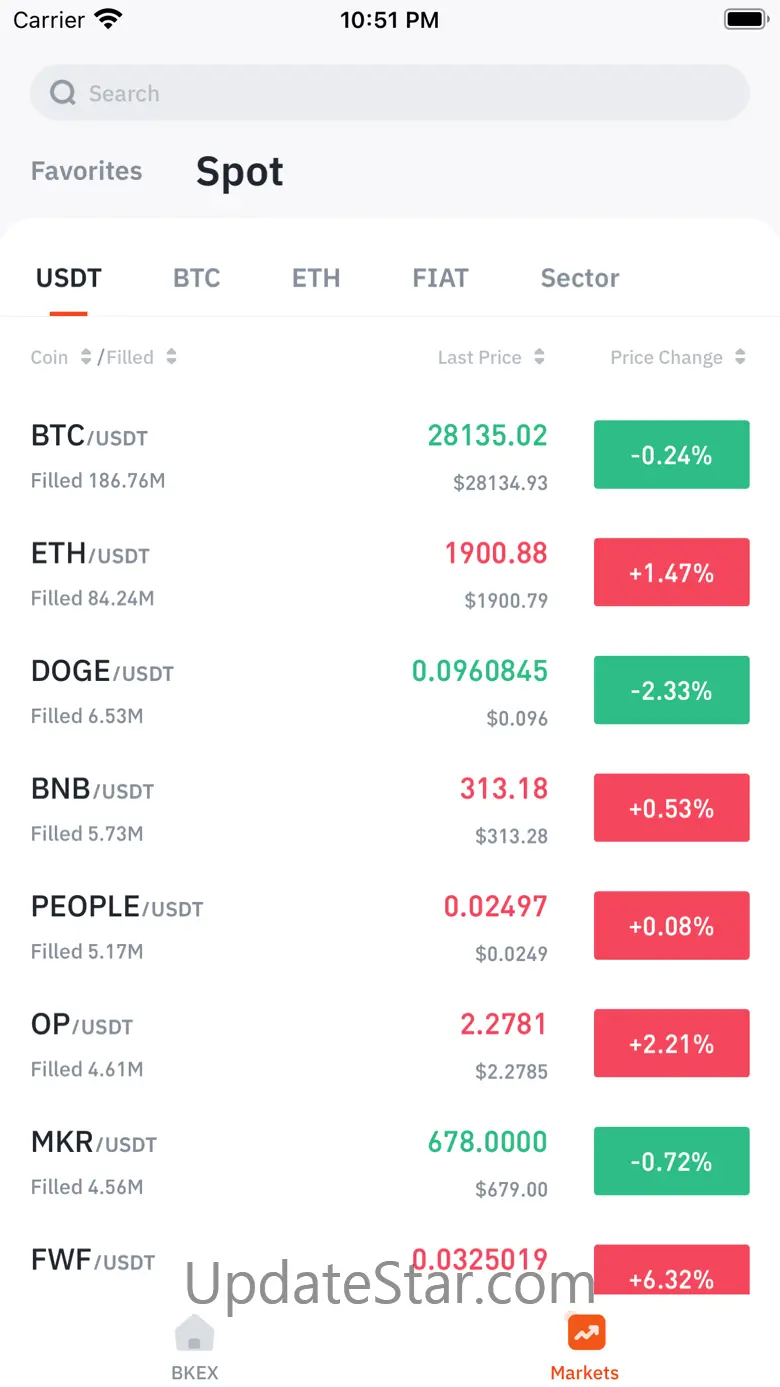780x1387 pixels.
Task: Select the FIAT market tab
Action: (440, 278)
